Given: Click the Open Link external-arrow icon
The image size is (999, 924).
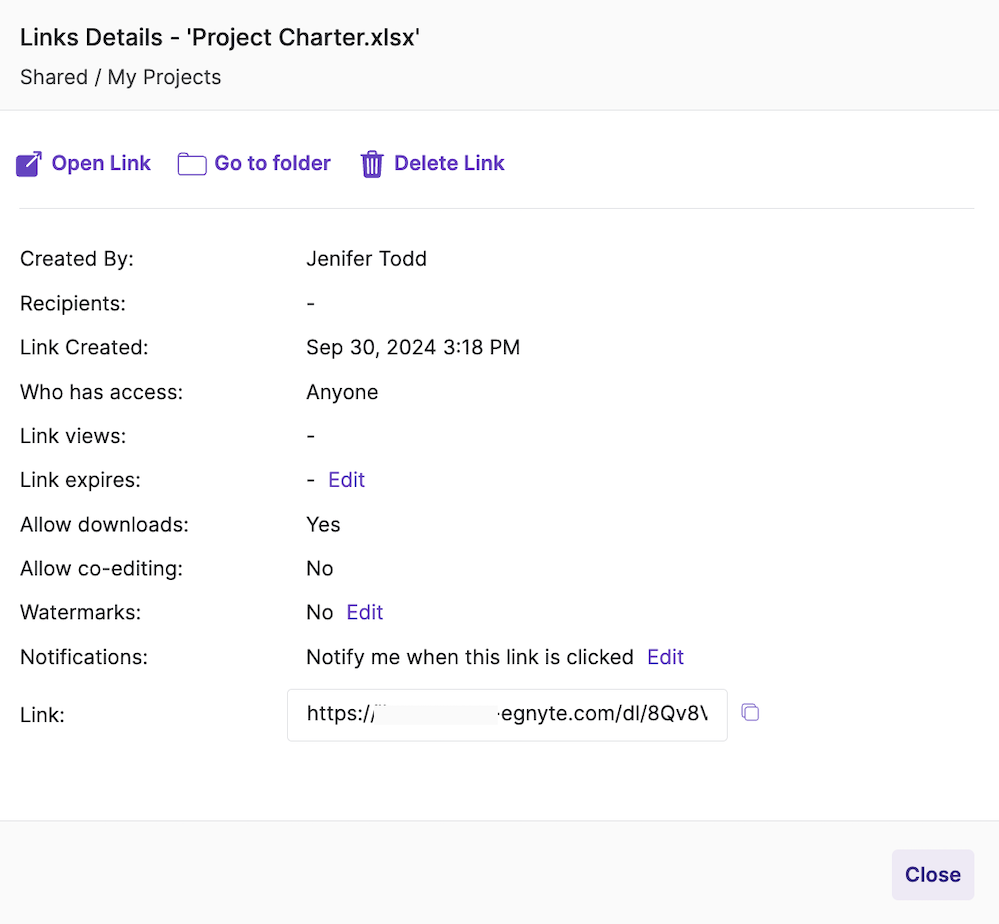Looking at the screenshot, I should point(29,164).
